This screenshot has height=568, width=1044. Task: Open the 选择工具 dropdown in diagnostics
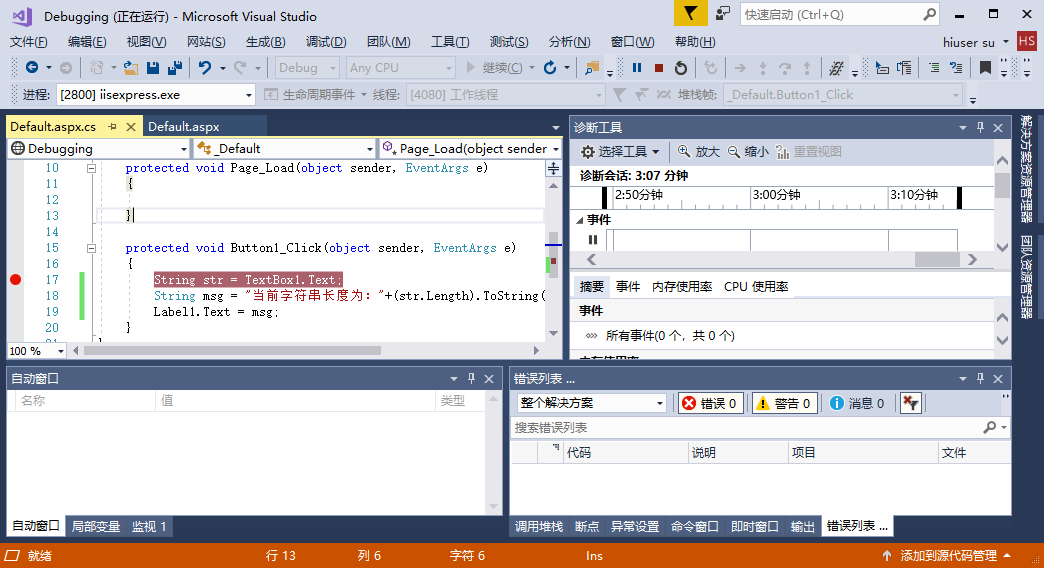[x=620, y=152]
